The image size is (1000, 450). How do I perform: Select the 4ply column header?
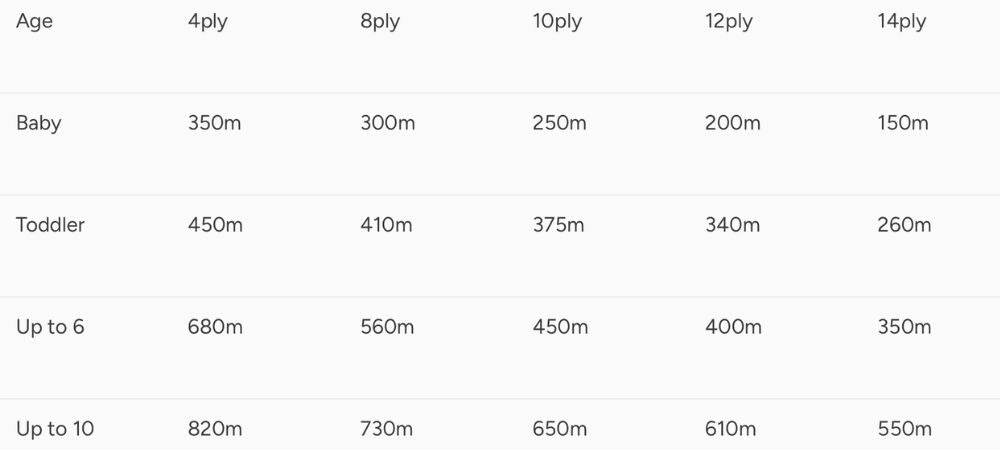coord(208,22)
